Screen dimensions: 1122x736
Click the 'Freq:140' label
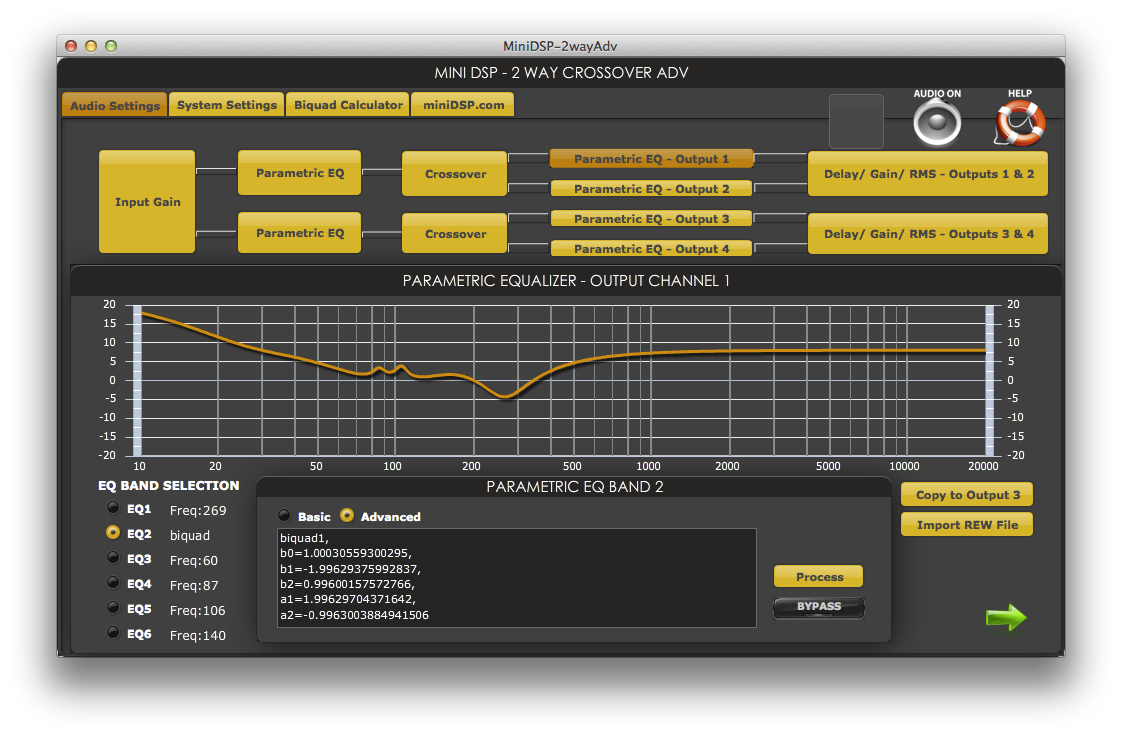point(197,636)
